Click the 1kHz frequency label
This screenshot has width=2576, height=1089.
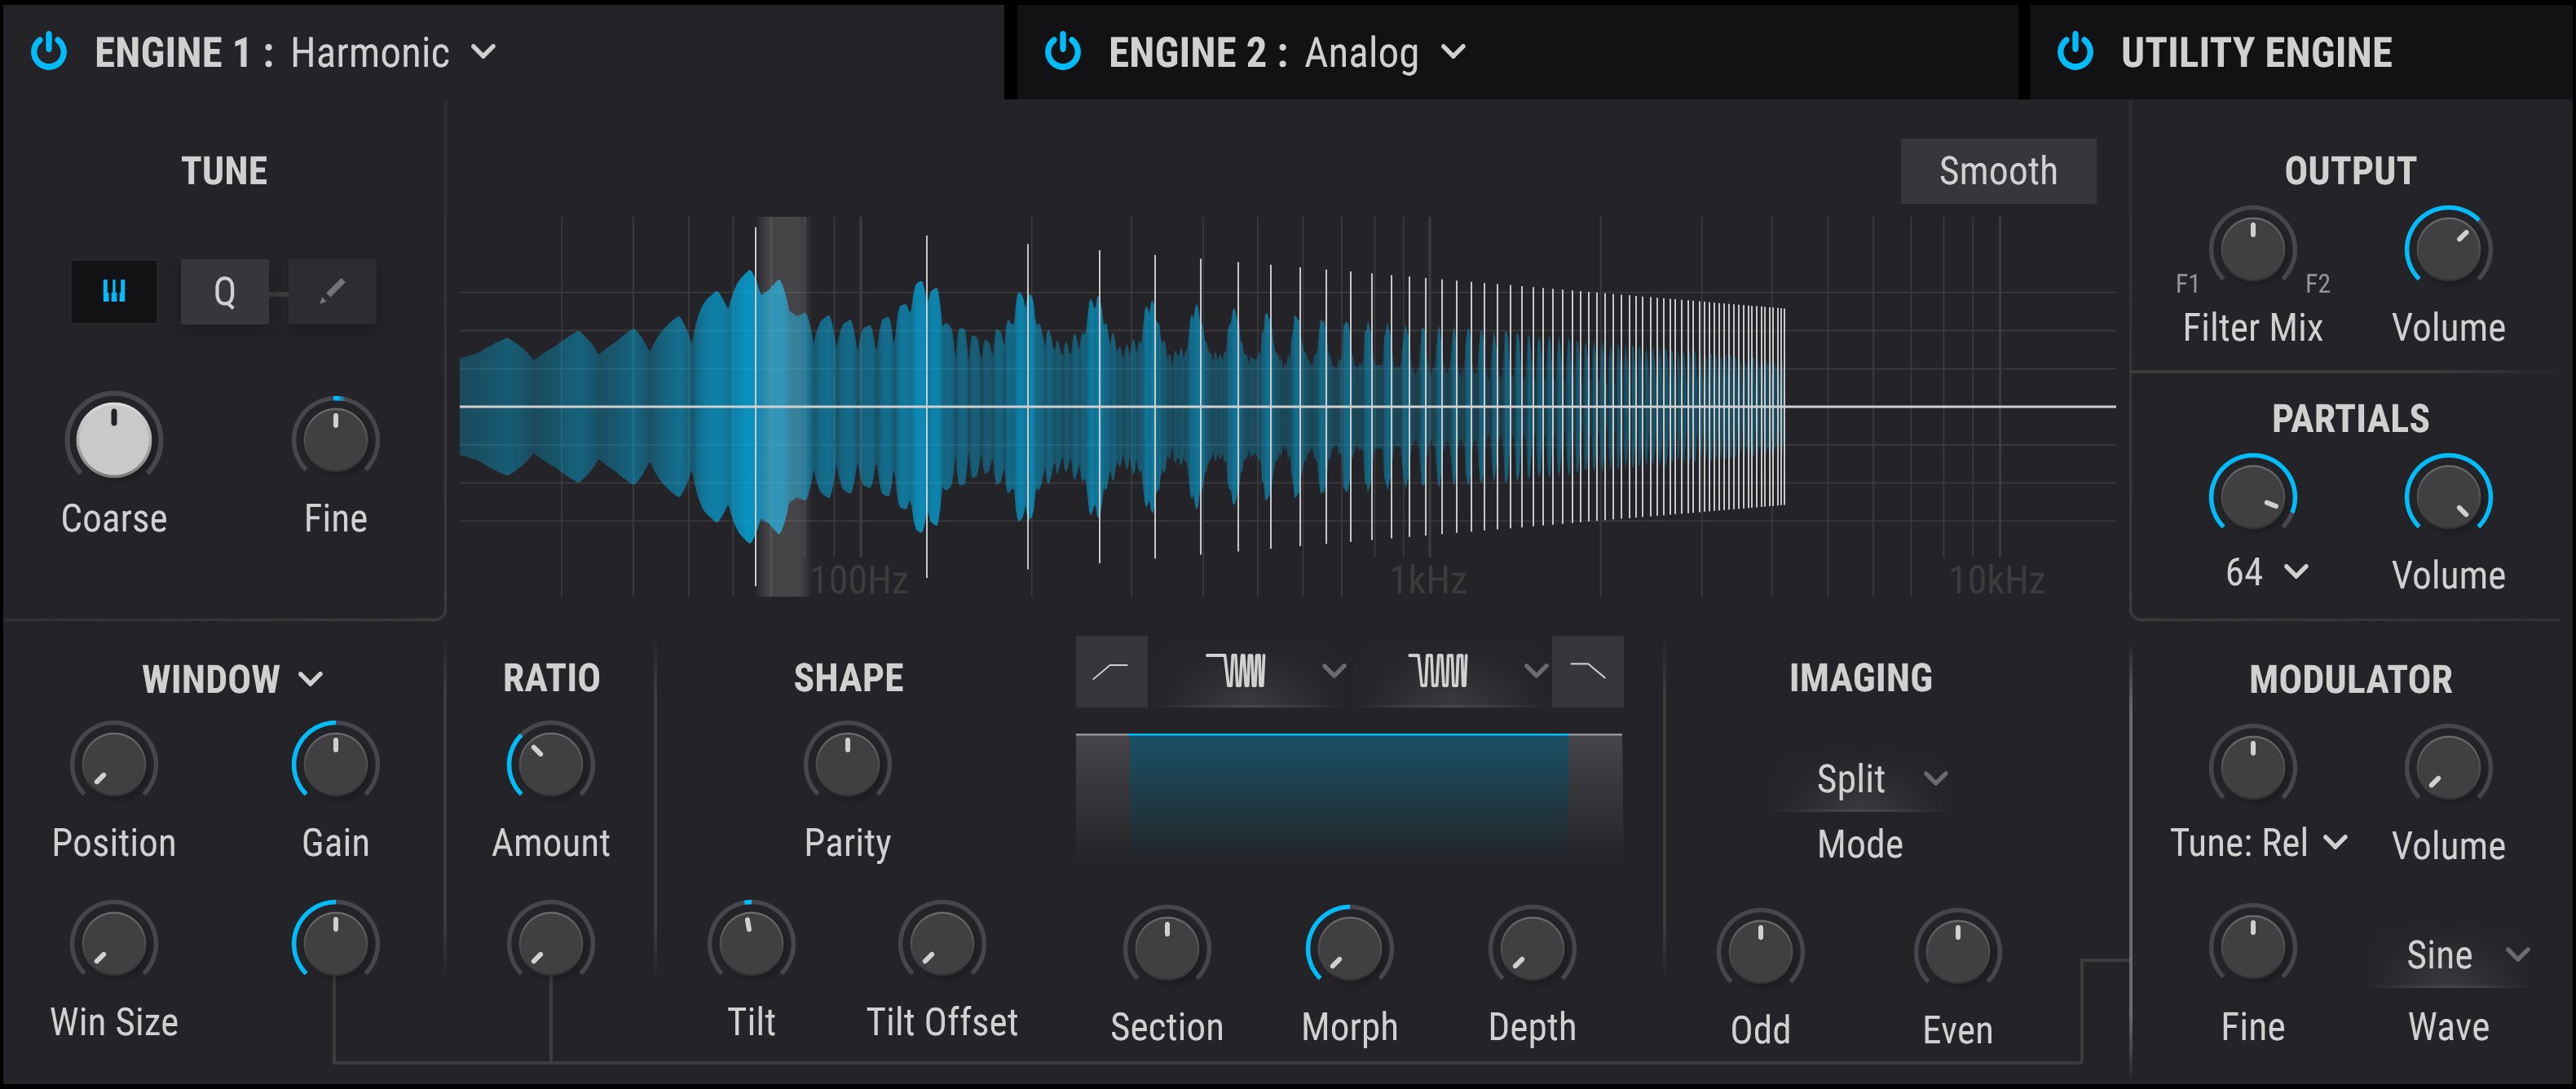1428,580
